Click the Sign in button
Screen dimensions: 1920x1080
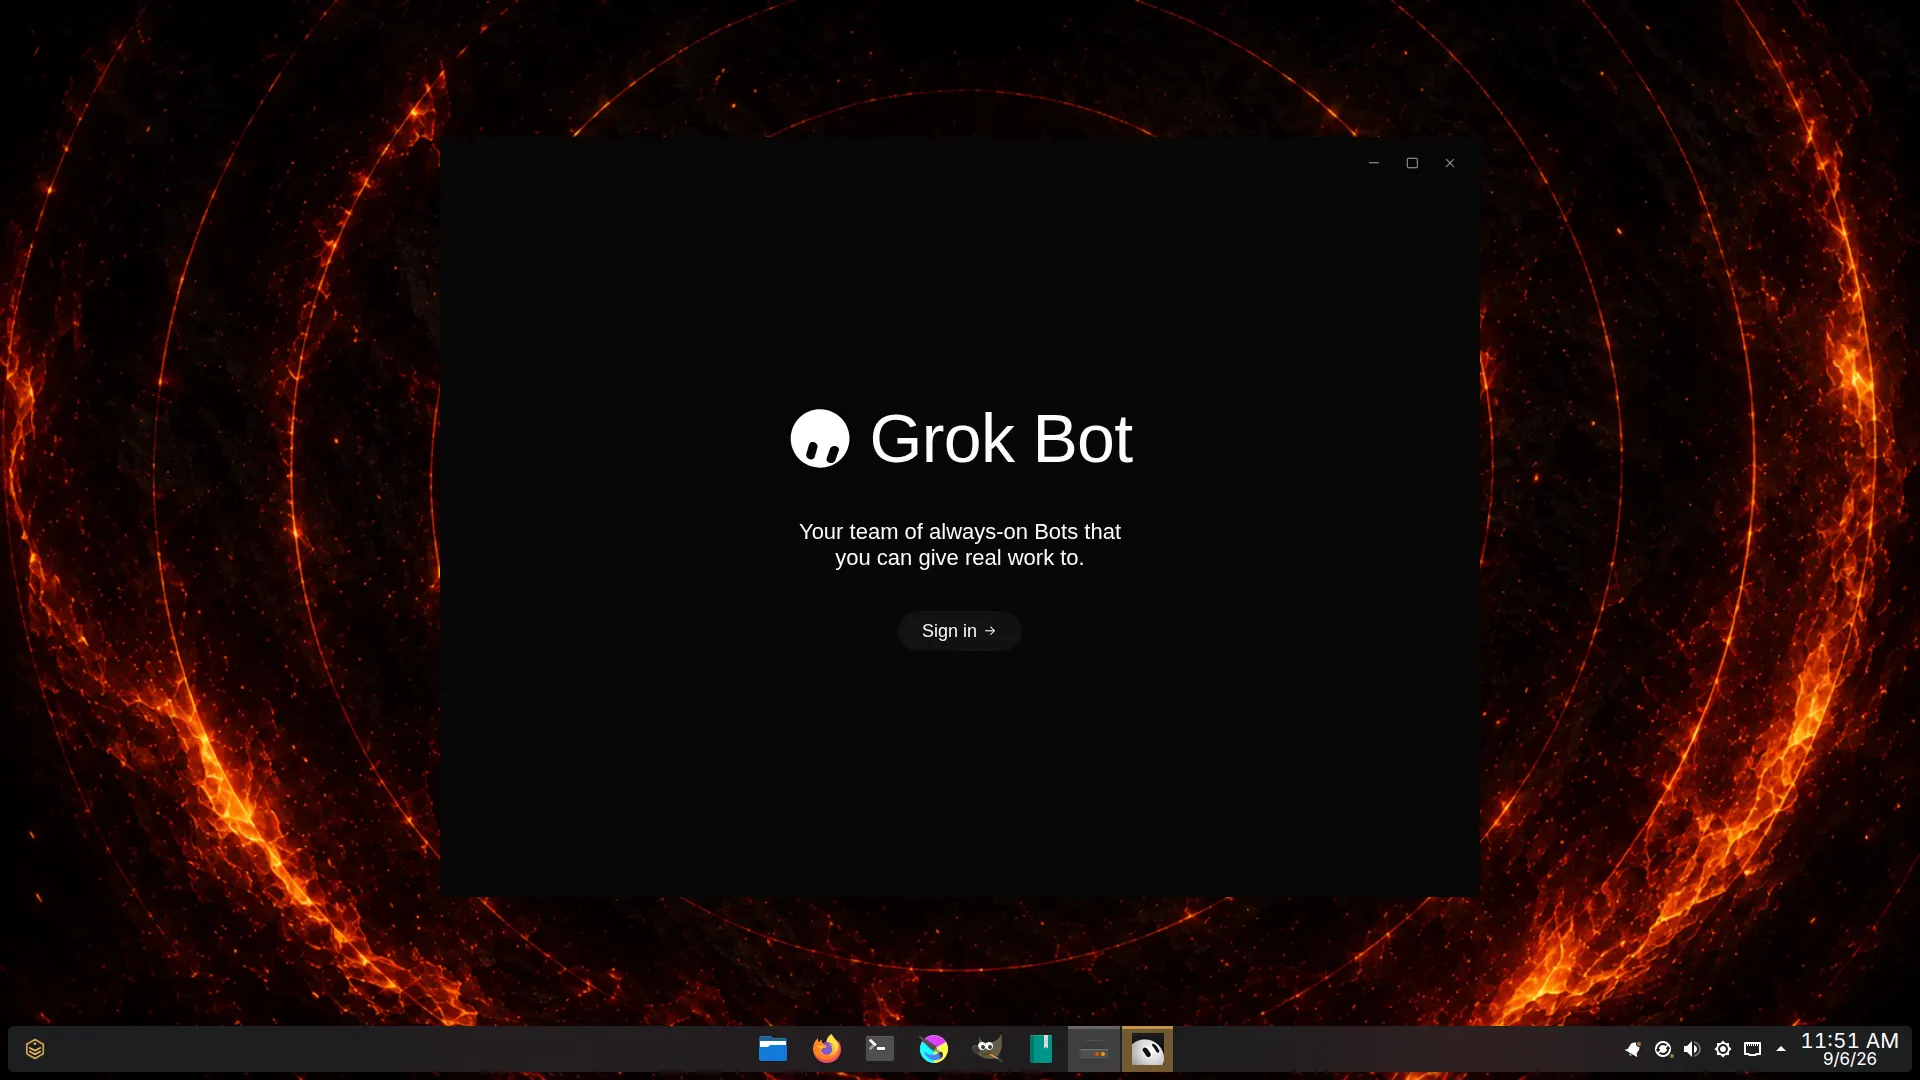(959, 631)
